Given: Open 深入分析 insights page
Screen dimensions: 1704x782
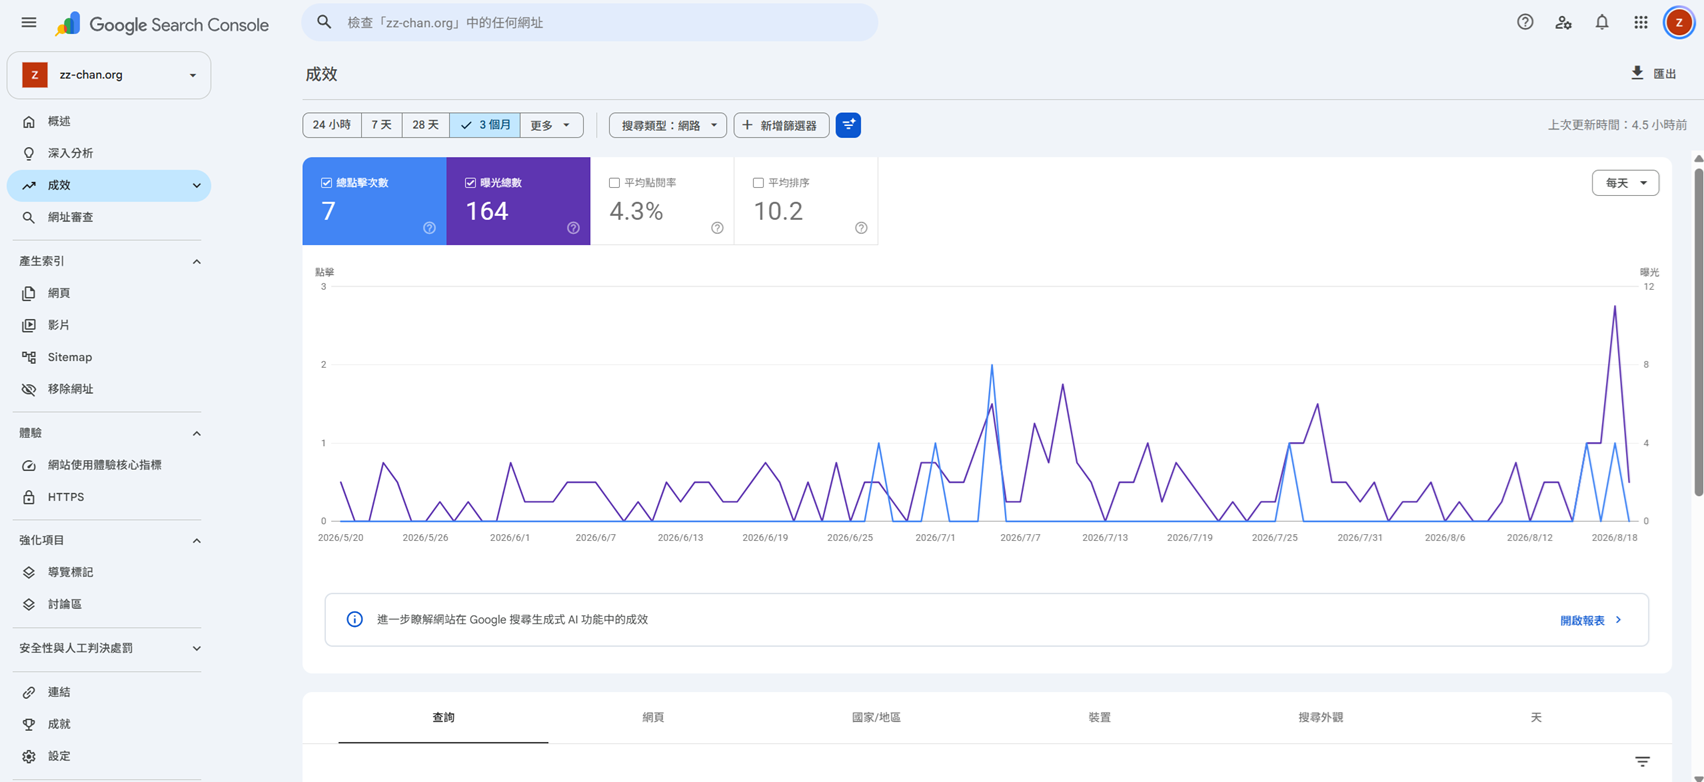Looking at the screenshot, I should coord(109,153).
